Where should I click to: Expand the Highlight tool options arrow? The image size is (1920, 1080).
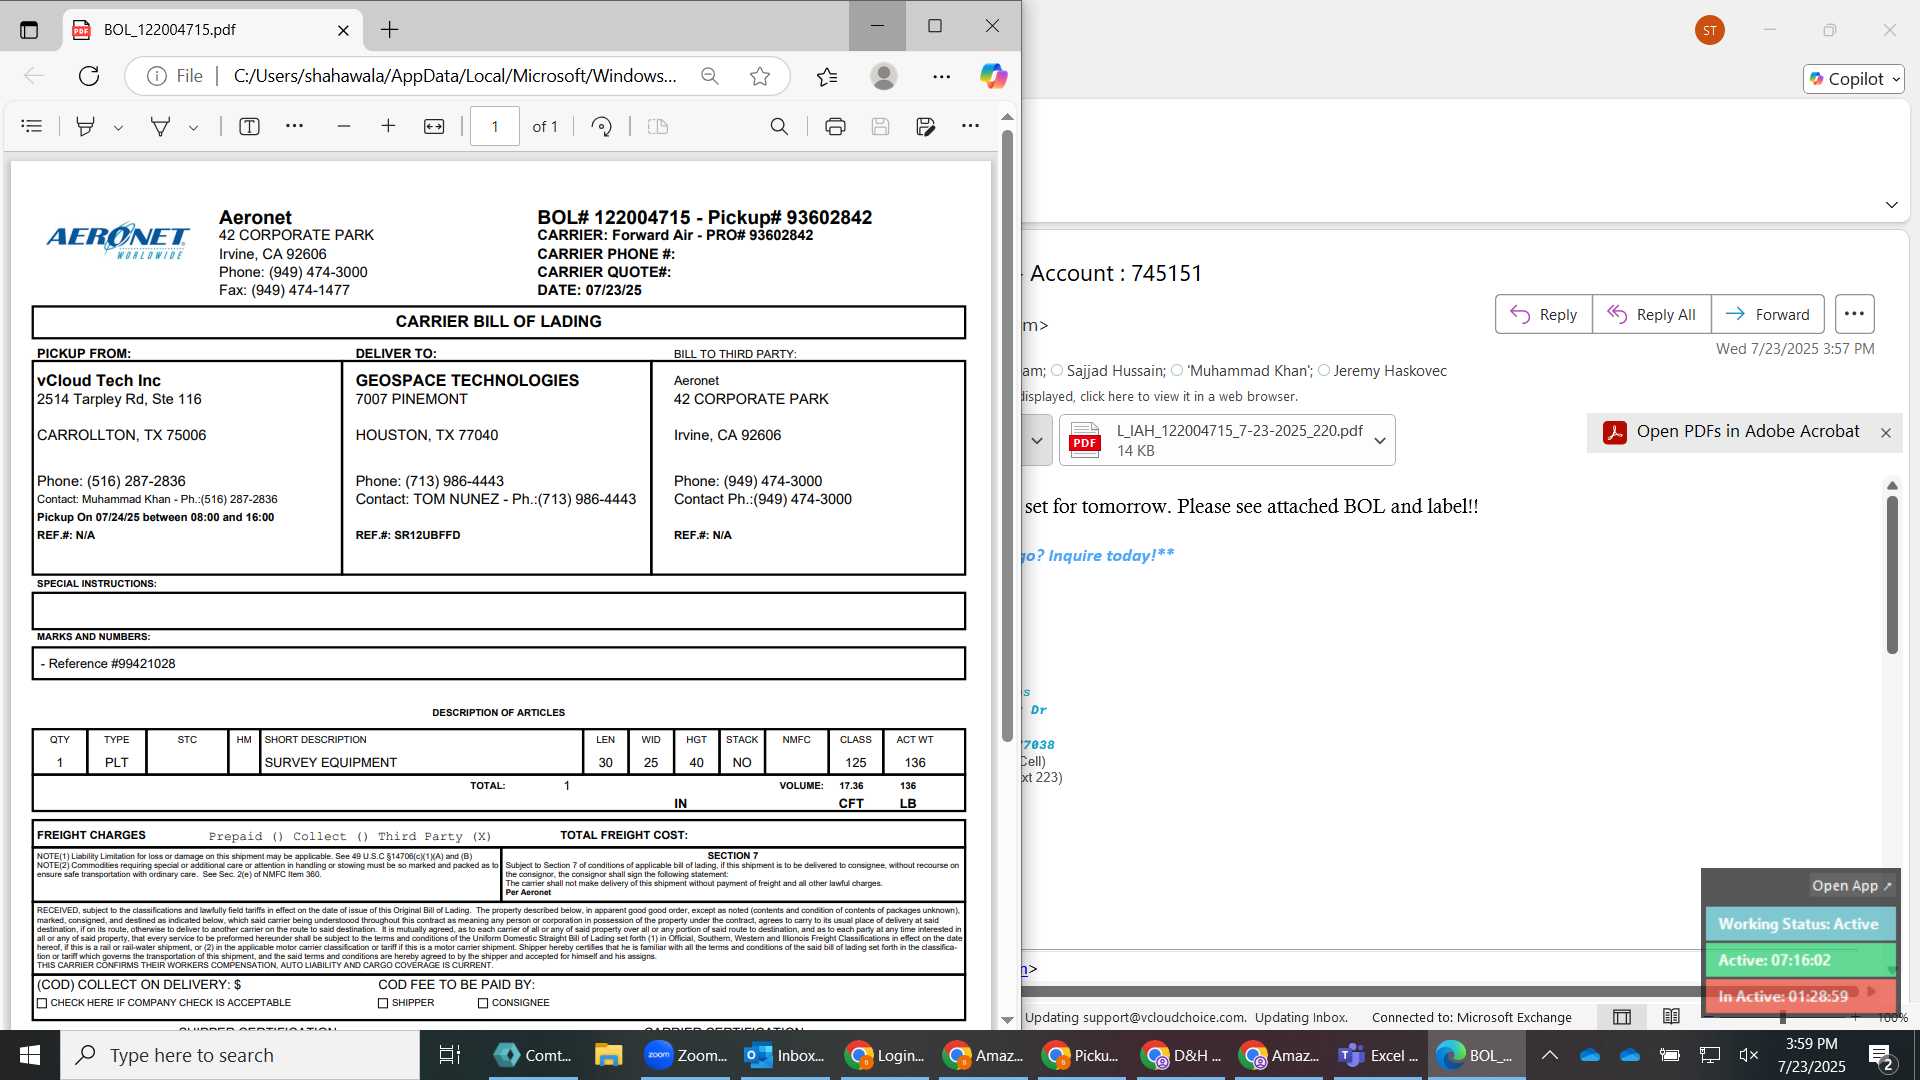[118, 127]
